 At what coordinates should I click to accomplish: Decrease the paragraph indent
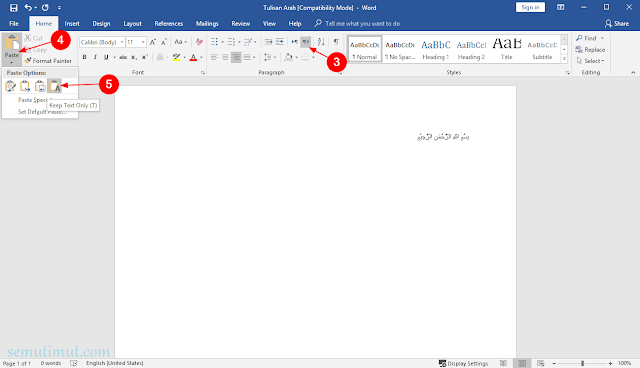pyautogui.click(x=268, y=42)
